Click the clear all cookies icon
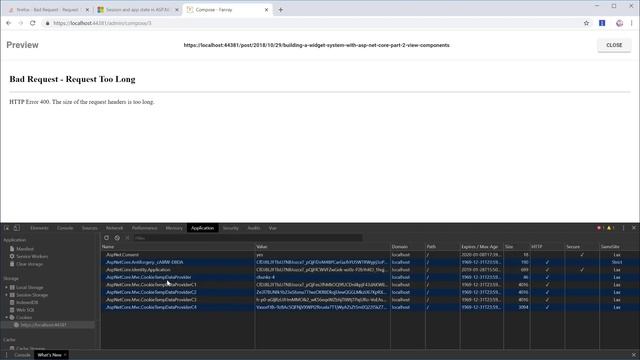The height and width of the screenshot is (360, 640). click(x=117, y=238)
